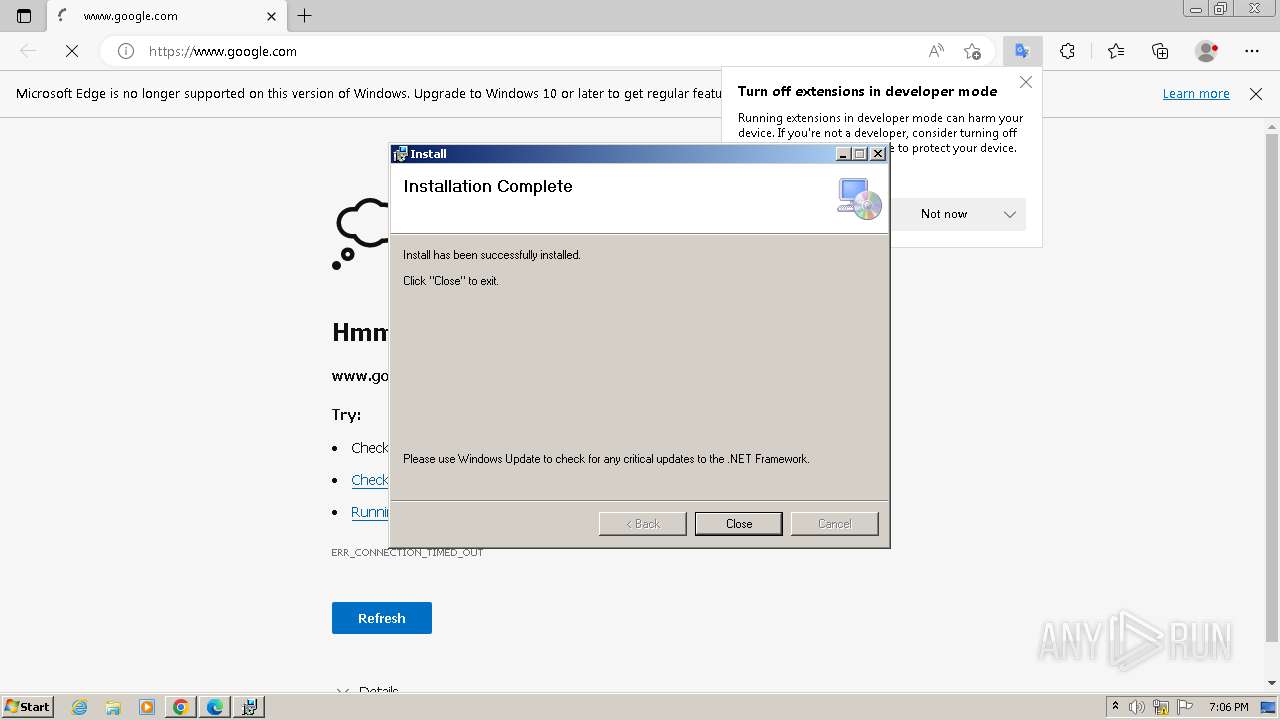Show hidden system tray icons

click(1115, 707)
